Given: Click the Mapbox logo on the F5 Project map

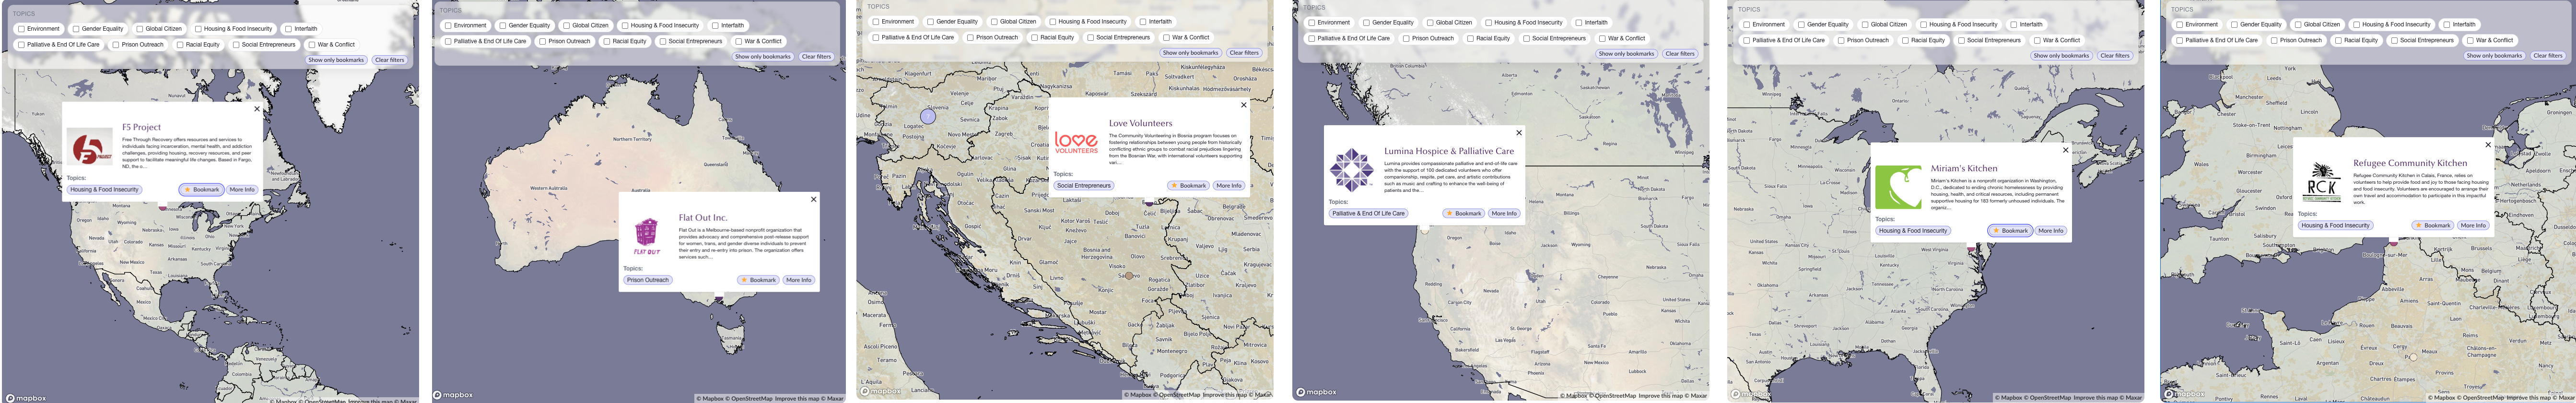Looking at the screenshot, I should click(x=25, y=398).
